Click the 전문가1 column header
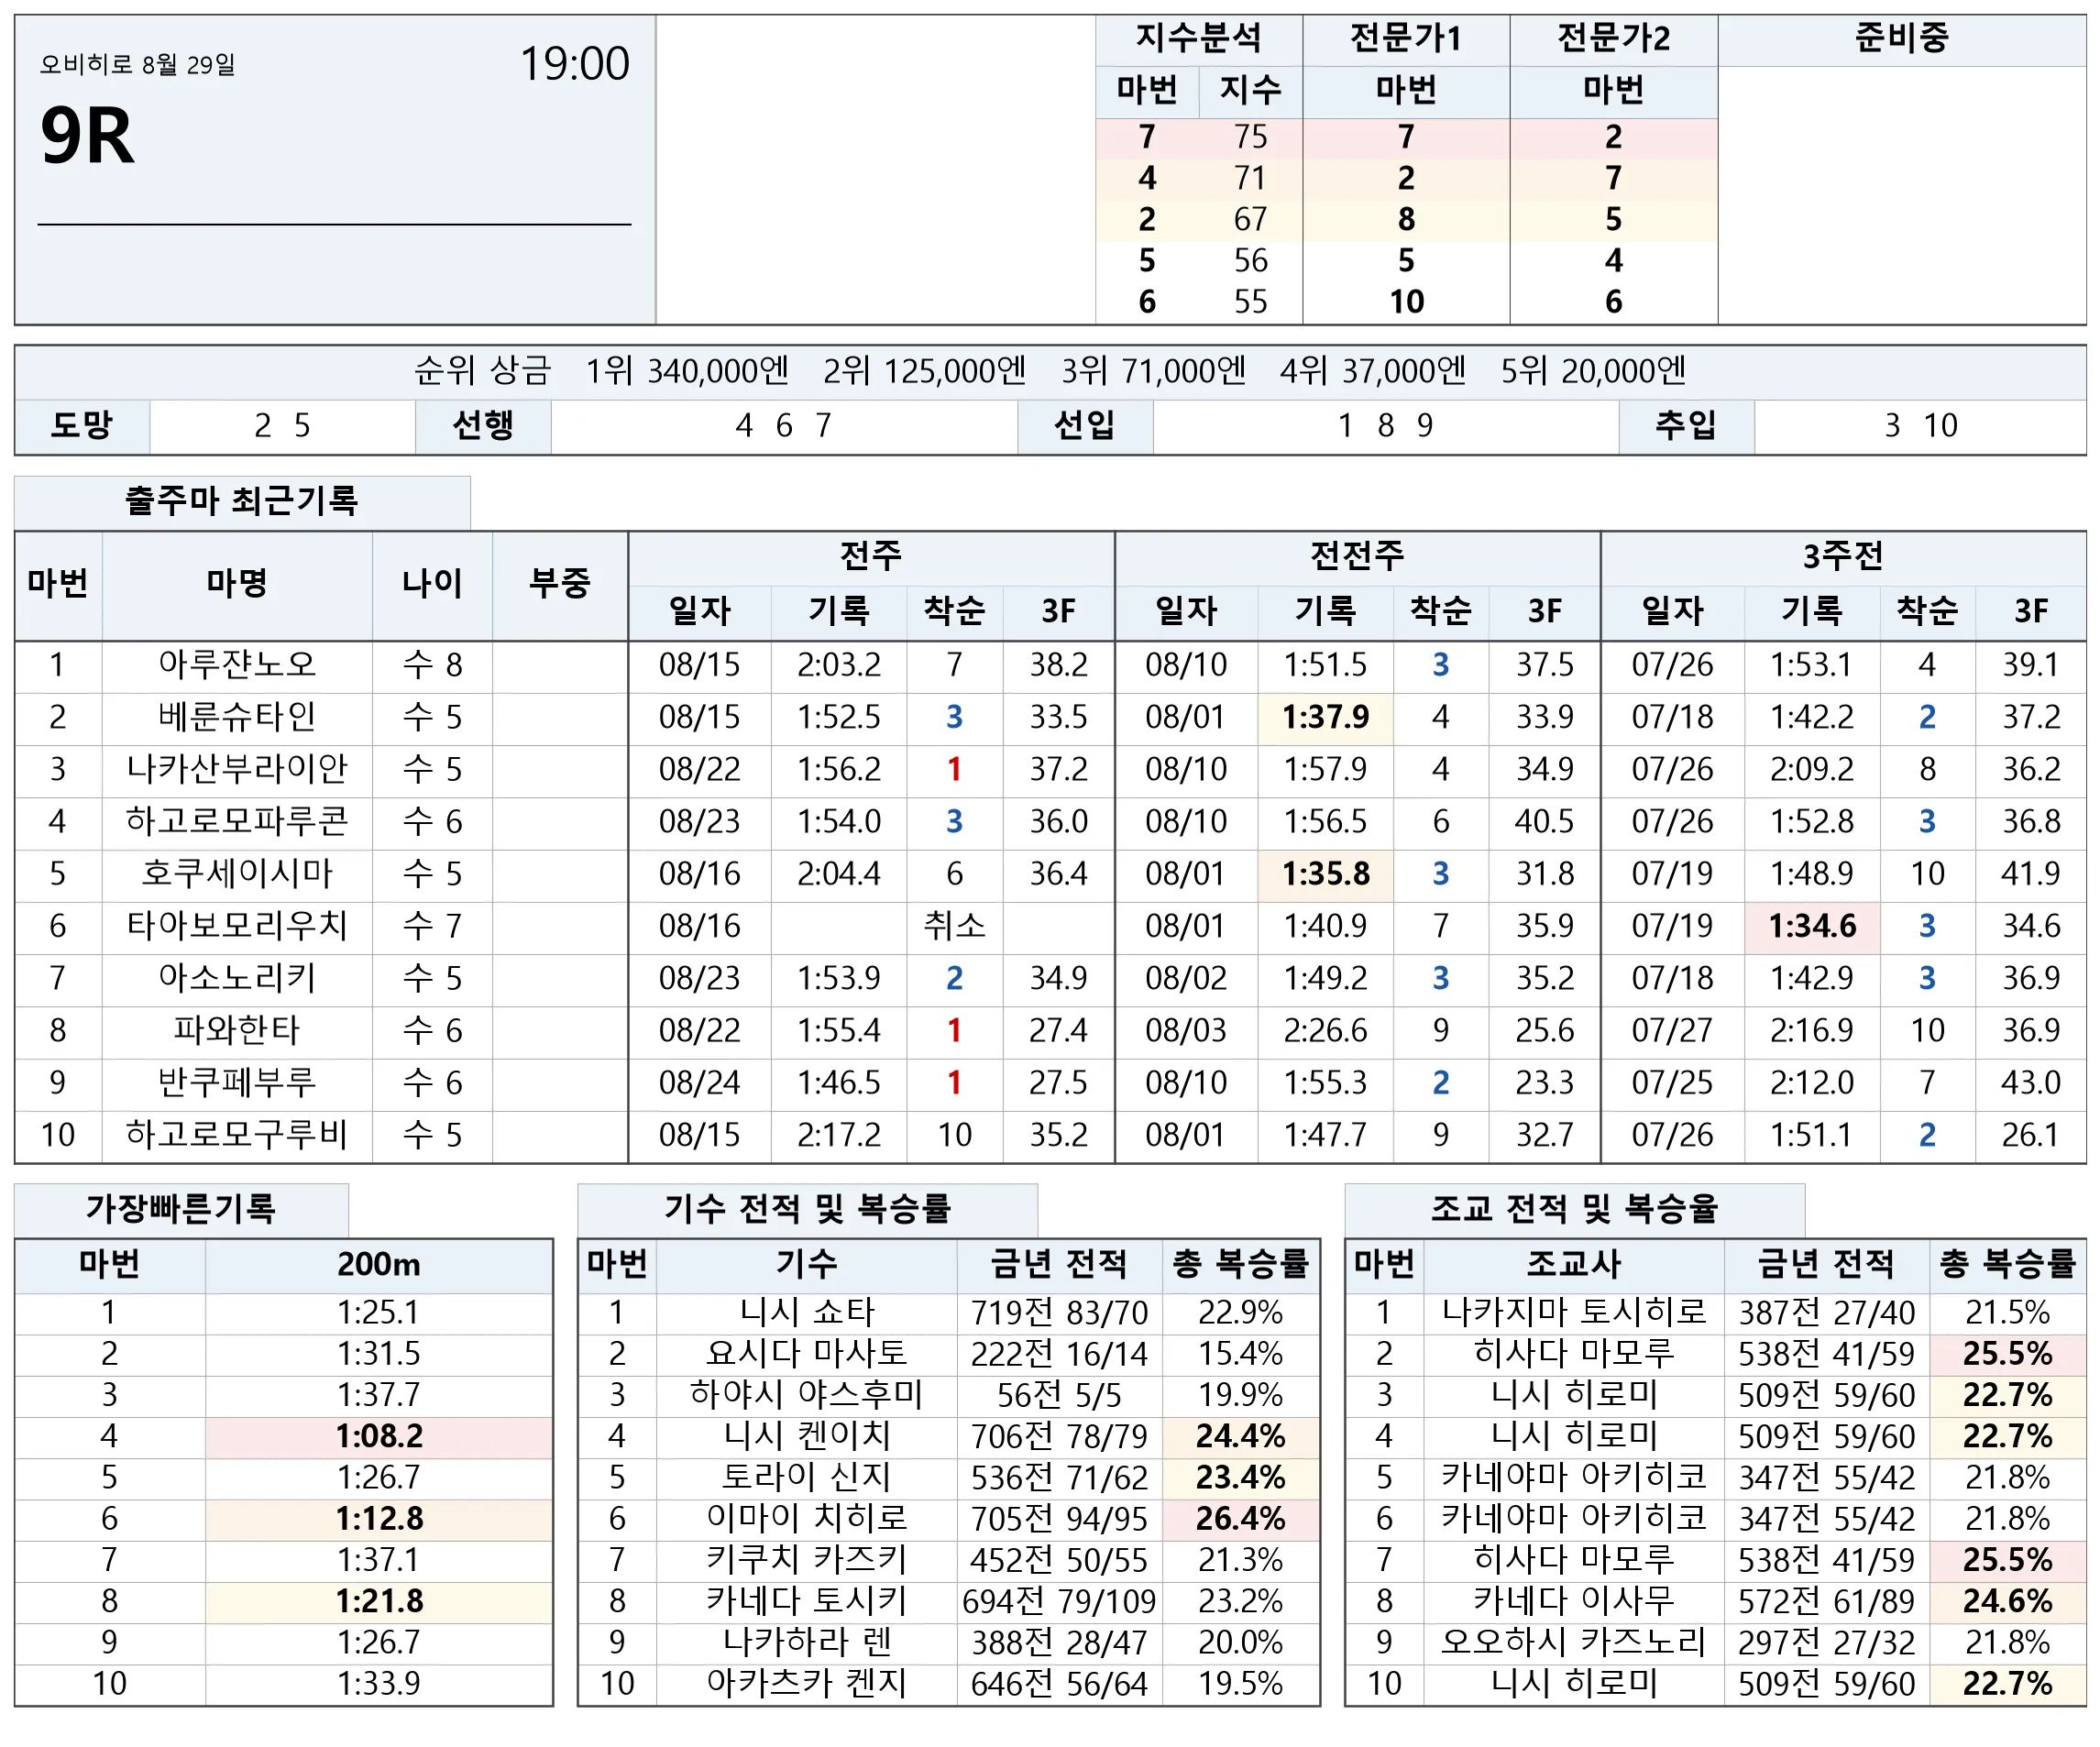 [x=1405, y=39]
